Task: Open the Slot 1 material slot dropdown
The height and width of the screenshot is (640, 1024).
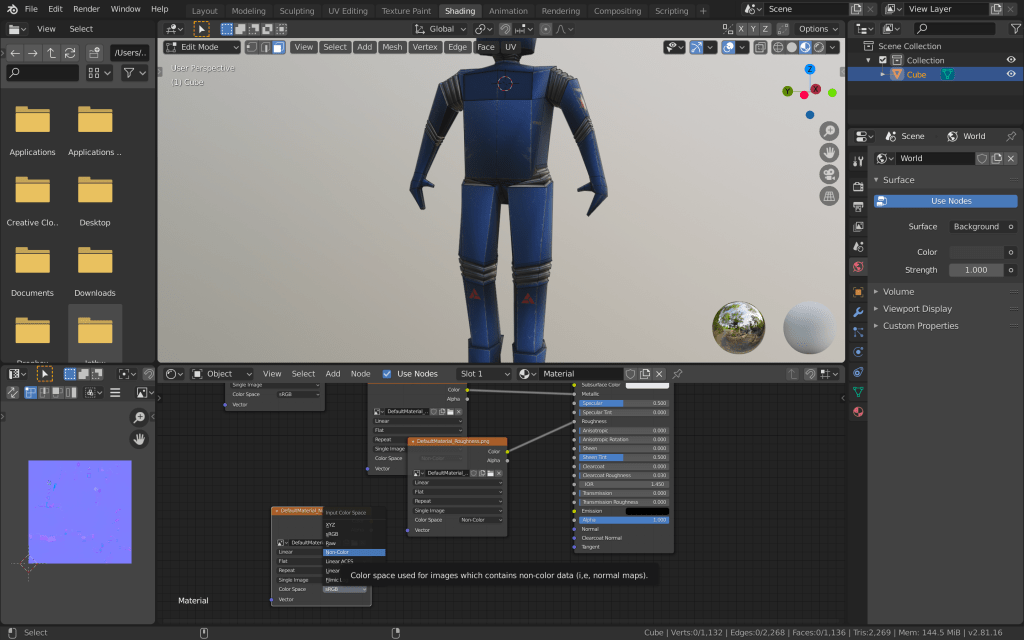Action: pyautogui.click(x=484, y=374)
